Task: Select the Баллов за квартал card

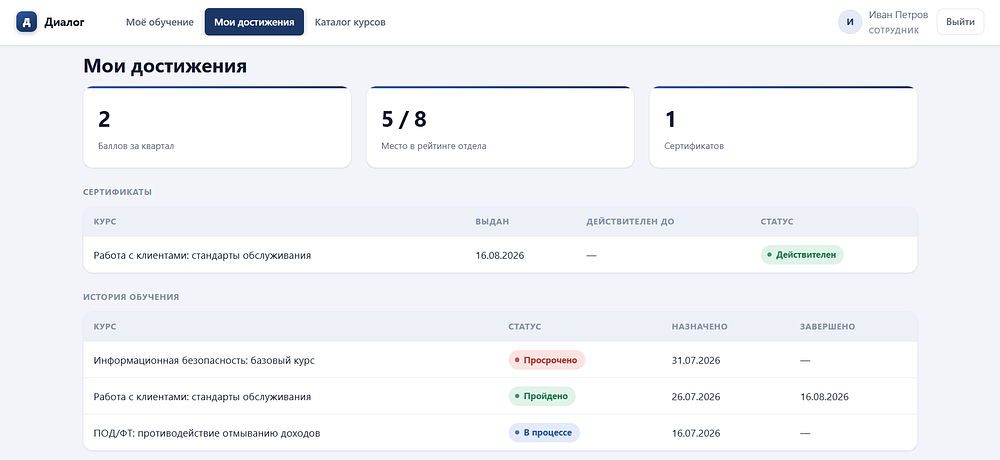Action: click(x=217, y=128)
